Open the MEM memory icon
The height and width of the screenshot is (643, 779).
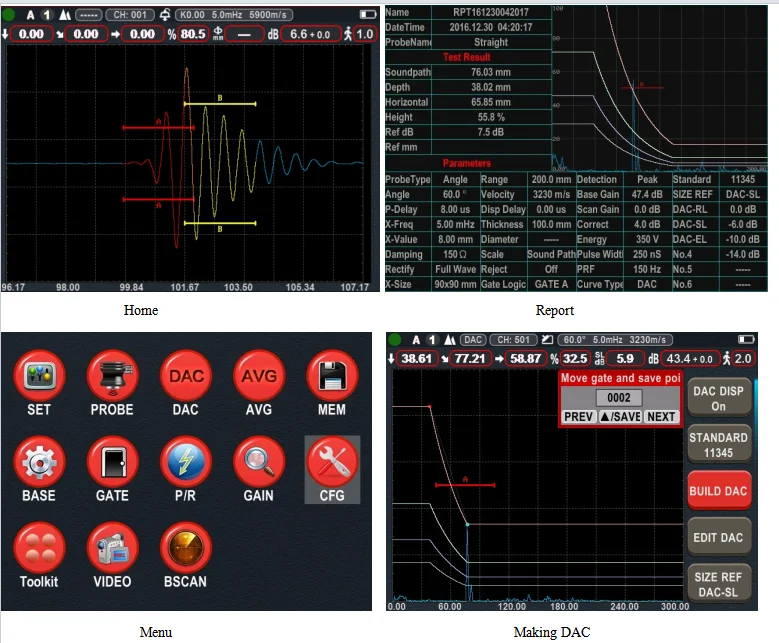[332, 375]
